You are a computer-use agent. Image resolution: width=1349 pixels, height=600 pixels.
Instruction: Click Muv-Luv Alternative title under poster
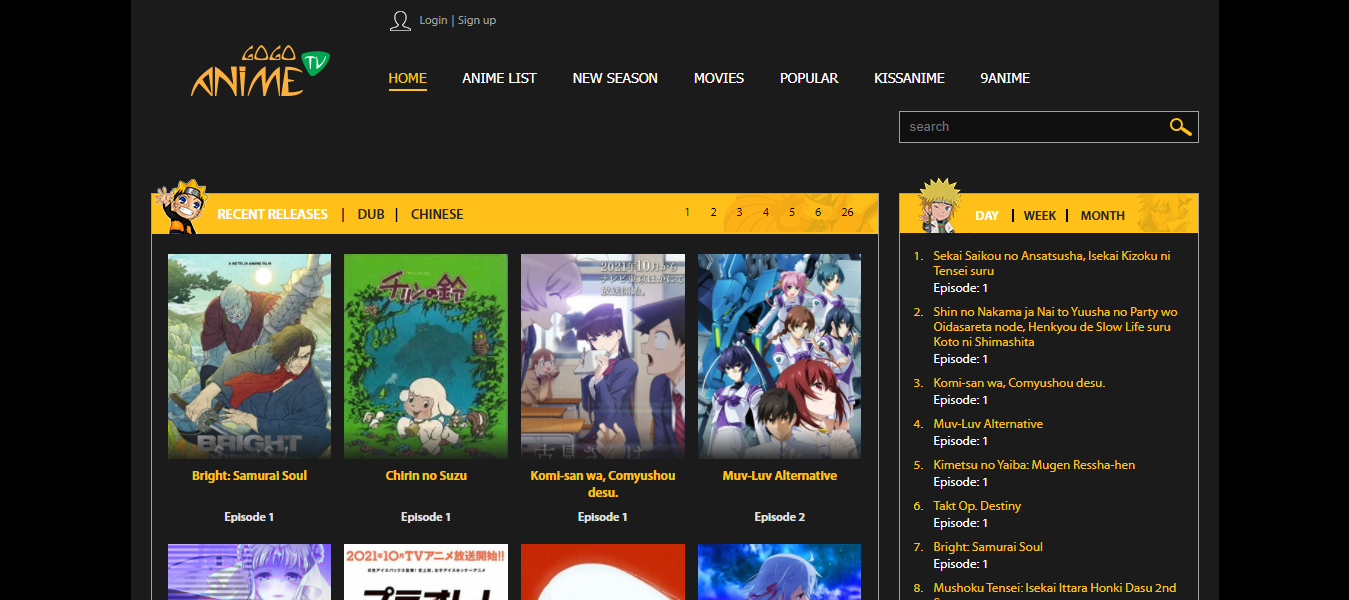point(780,476)
